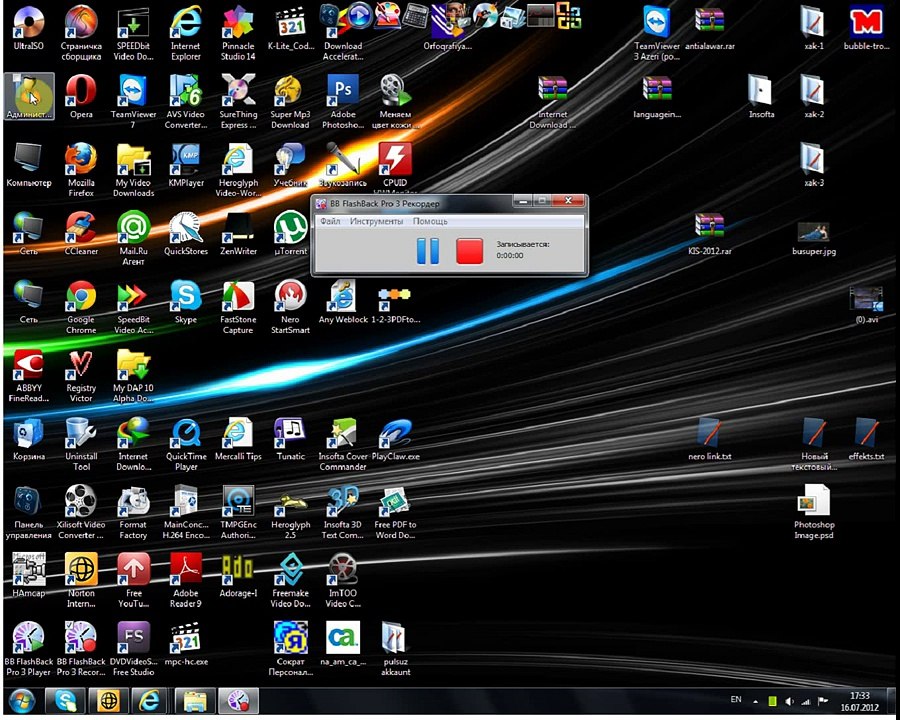Open network status tray icon

(x=806, y=701)
